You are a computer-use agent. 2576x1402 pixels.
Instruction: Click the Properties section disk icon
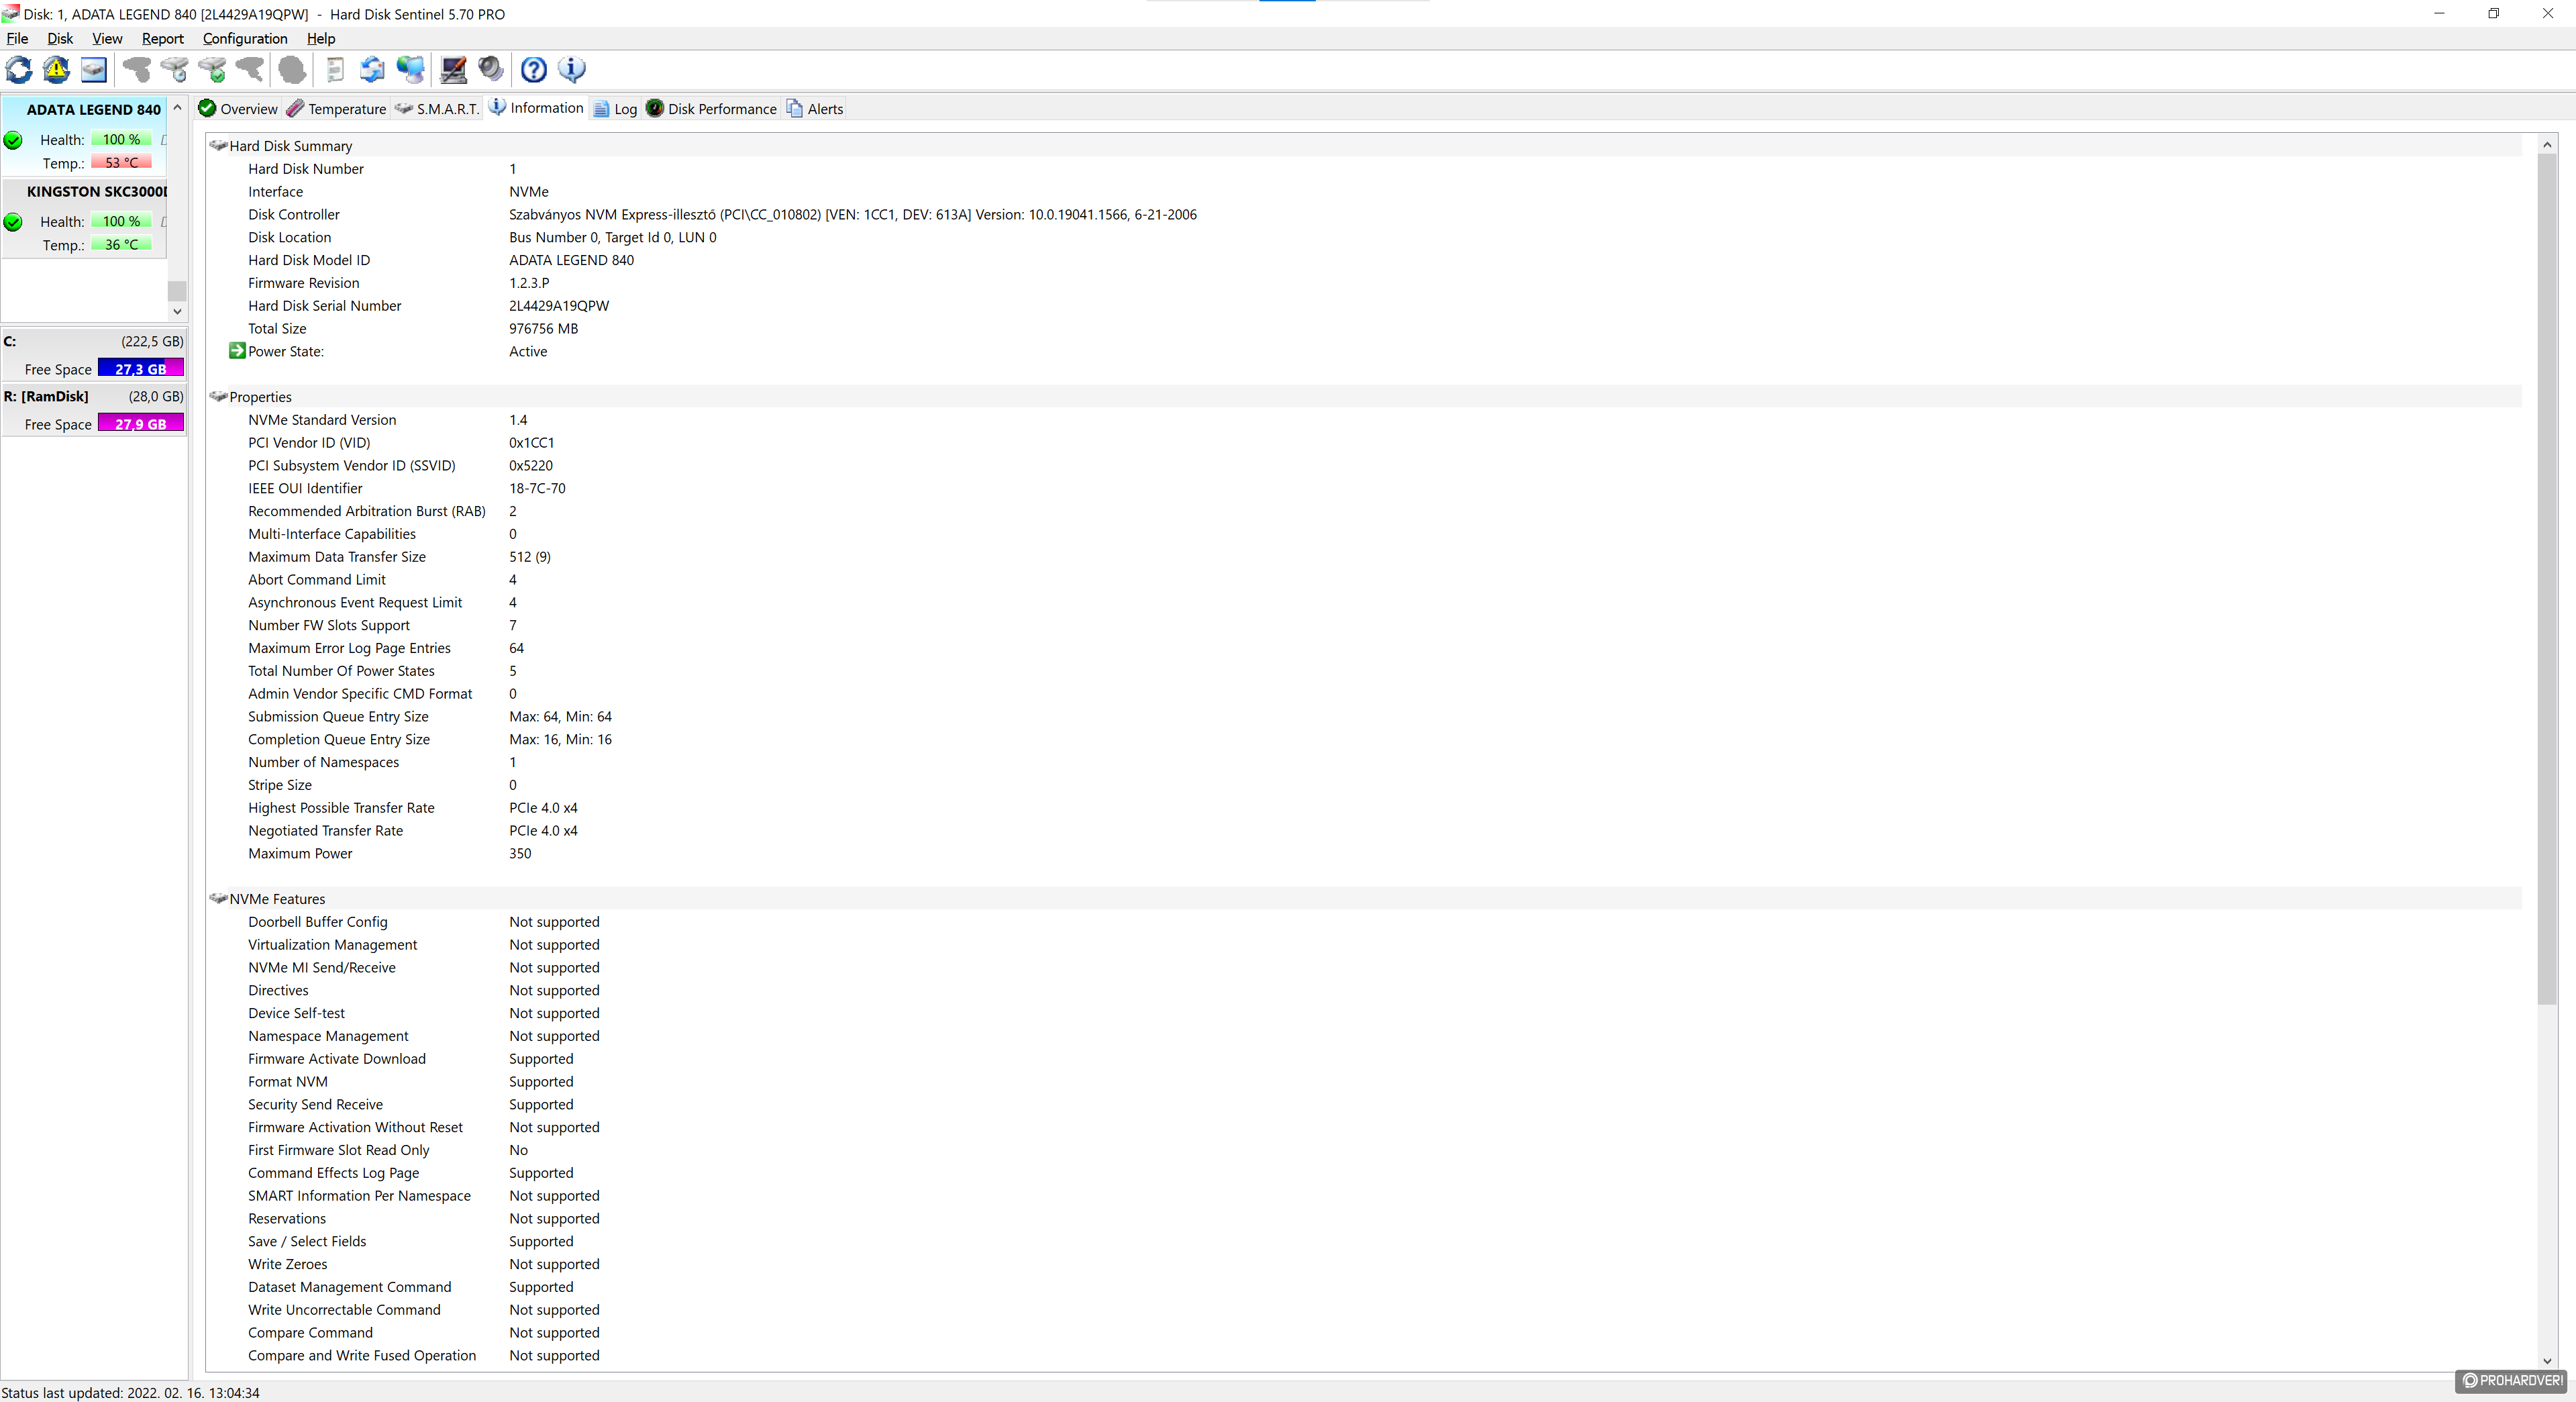pos(218,397)
